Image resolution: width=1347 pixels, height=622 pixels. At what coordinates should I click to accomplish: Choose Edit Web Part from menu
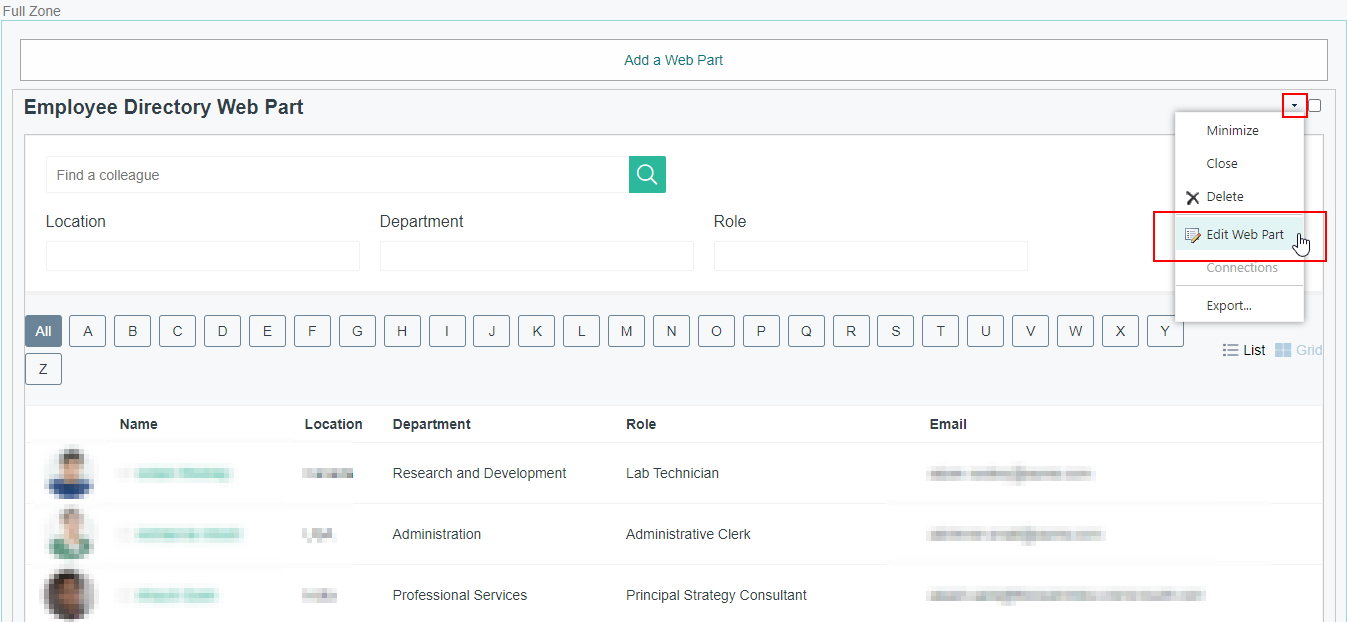[1244, 235]
